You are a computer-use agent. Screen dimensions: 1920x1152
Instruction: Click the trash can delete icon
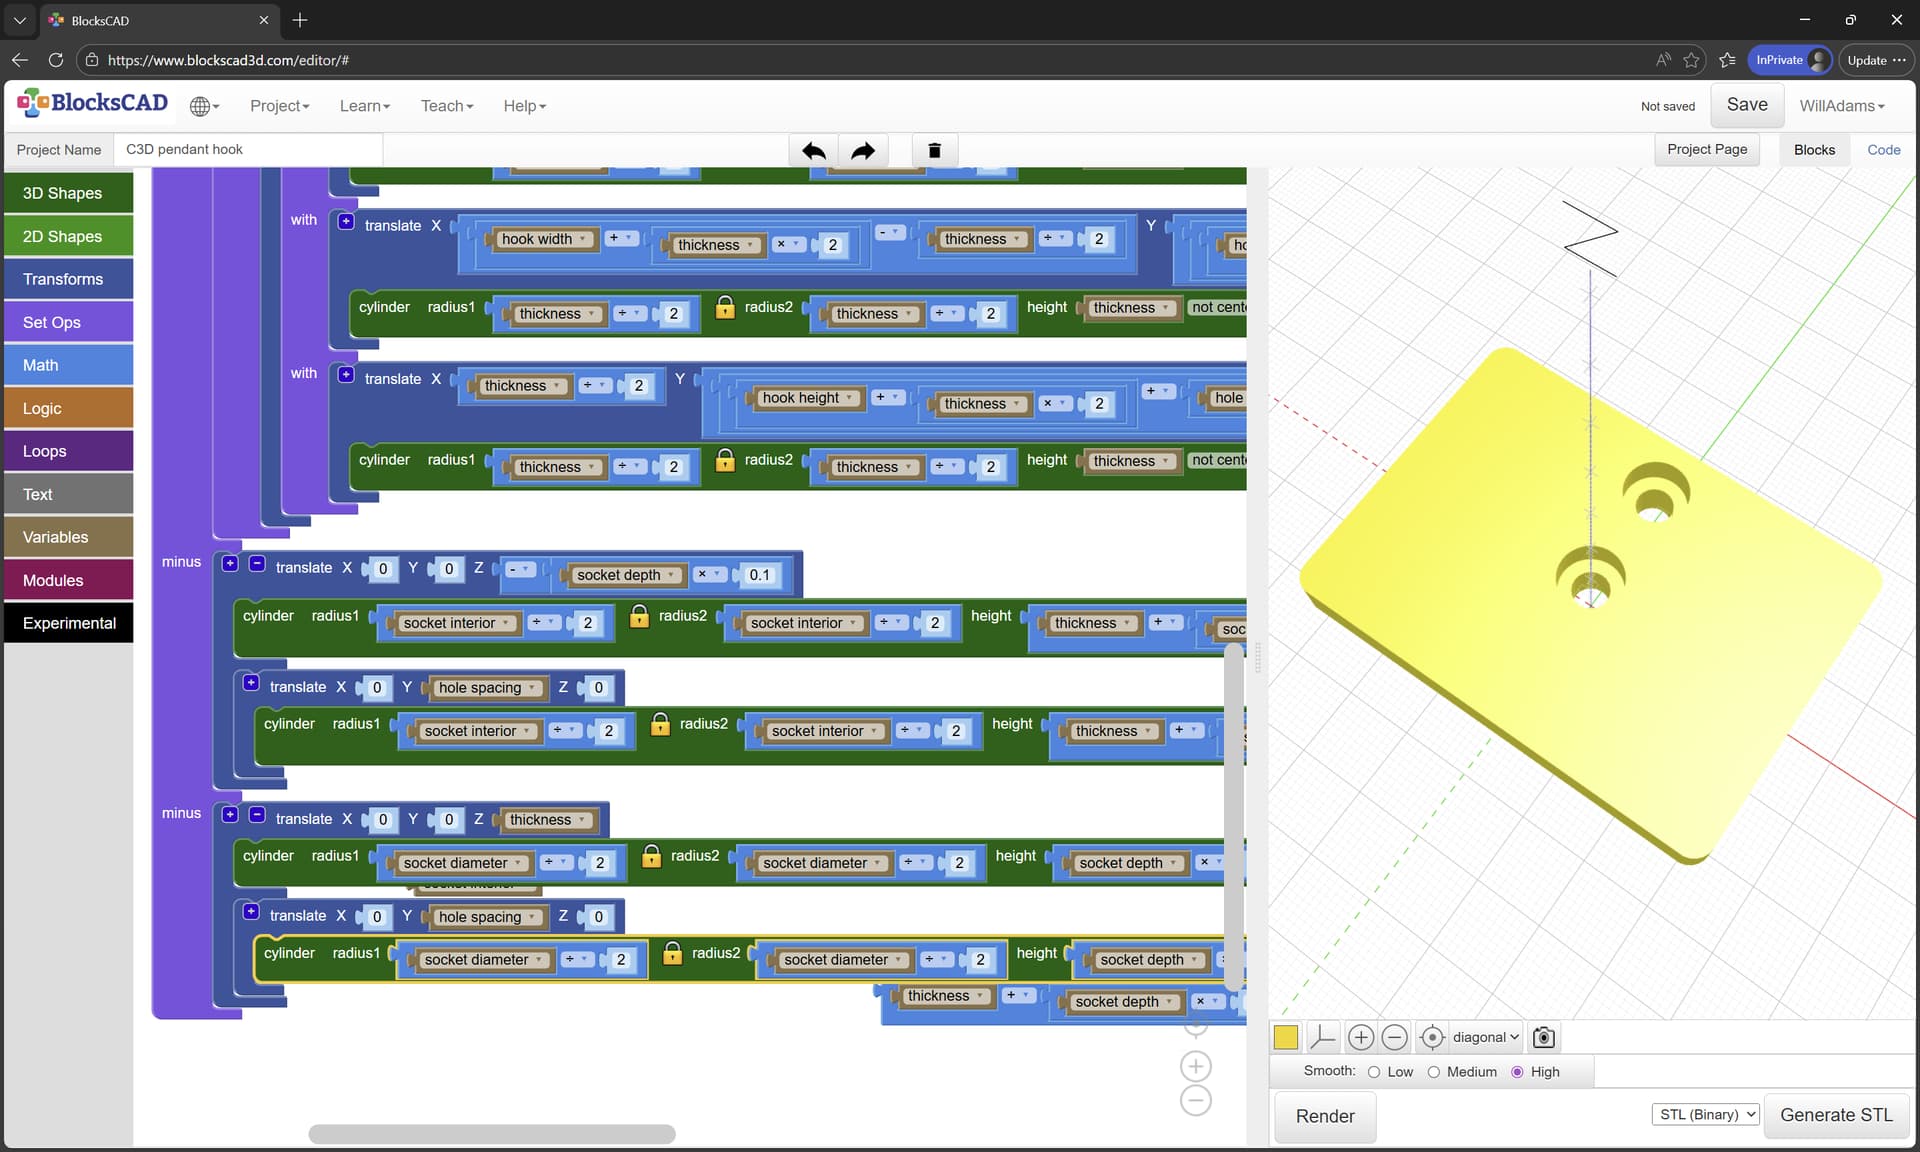point(934,151)
